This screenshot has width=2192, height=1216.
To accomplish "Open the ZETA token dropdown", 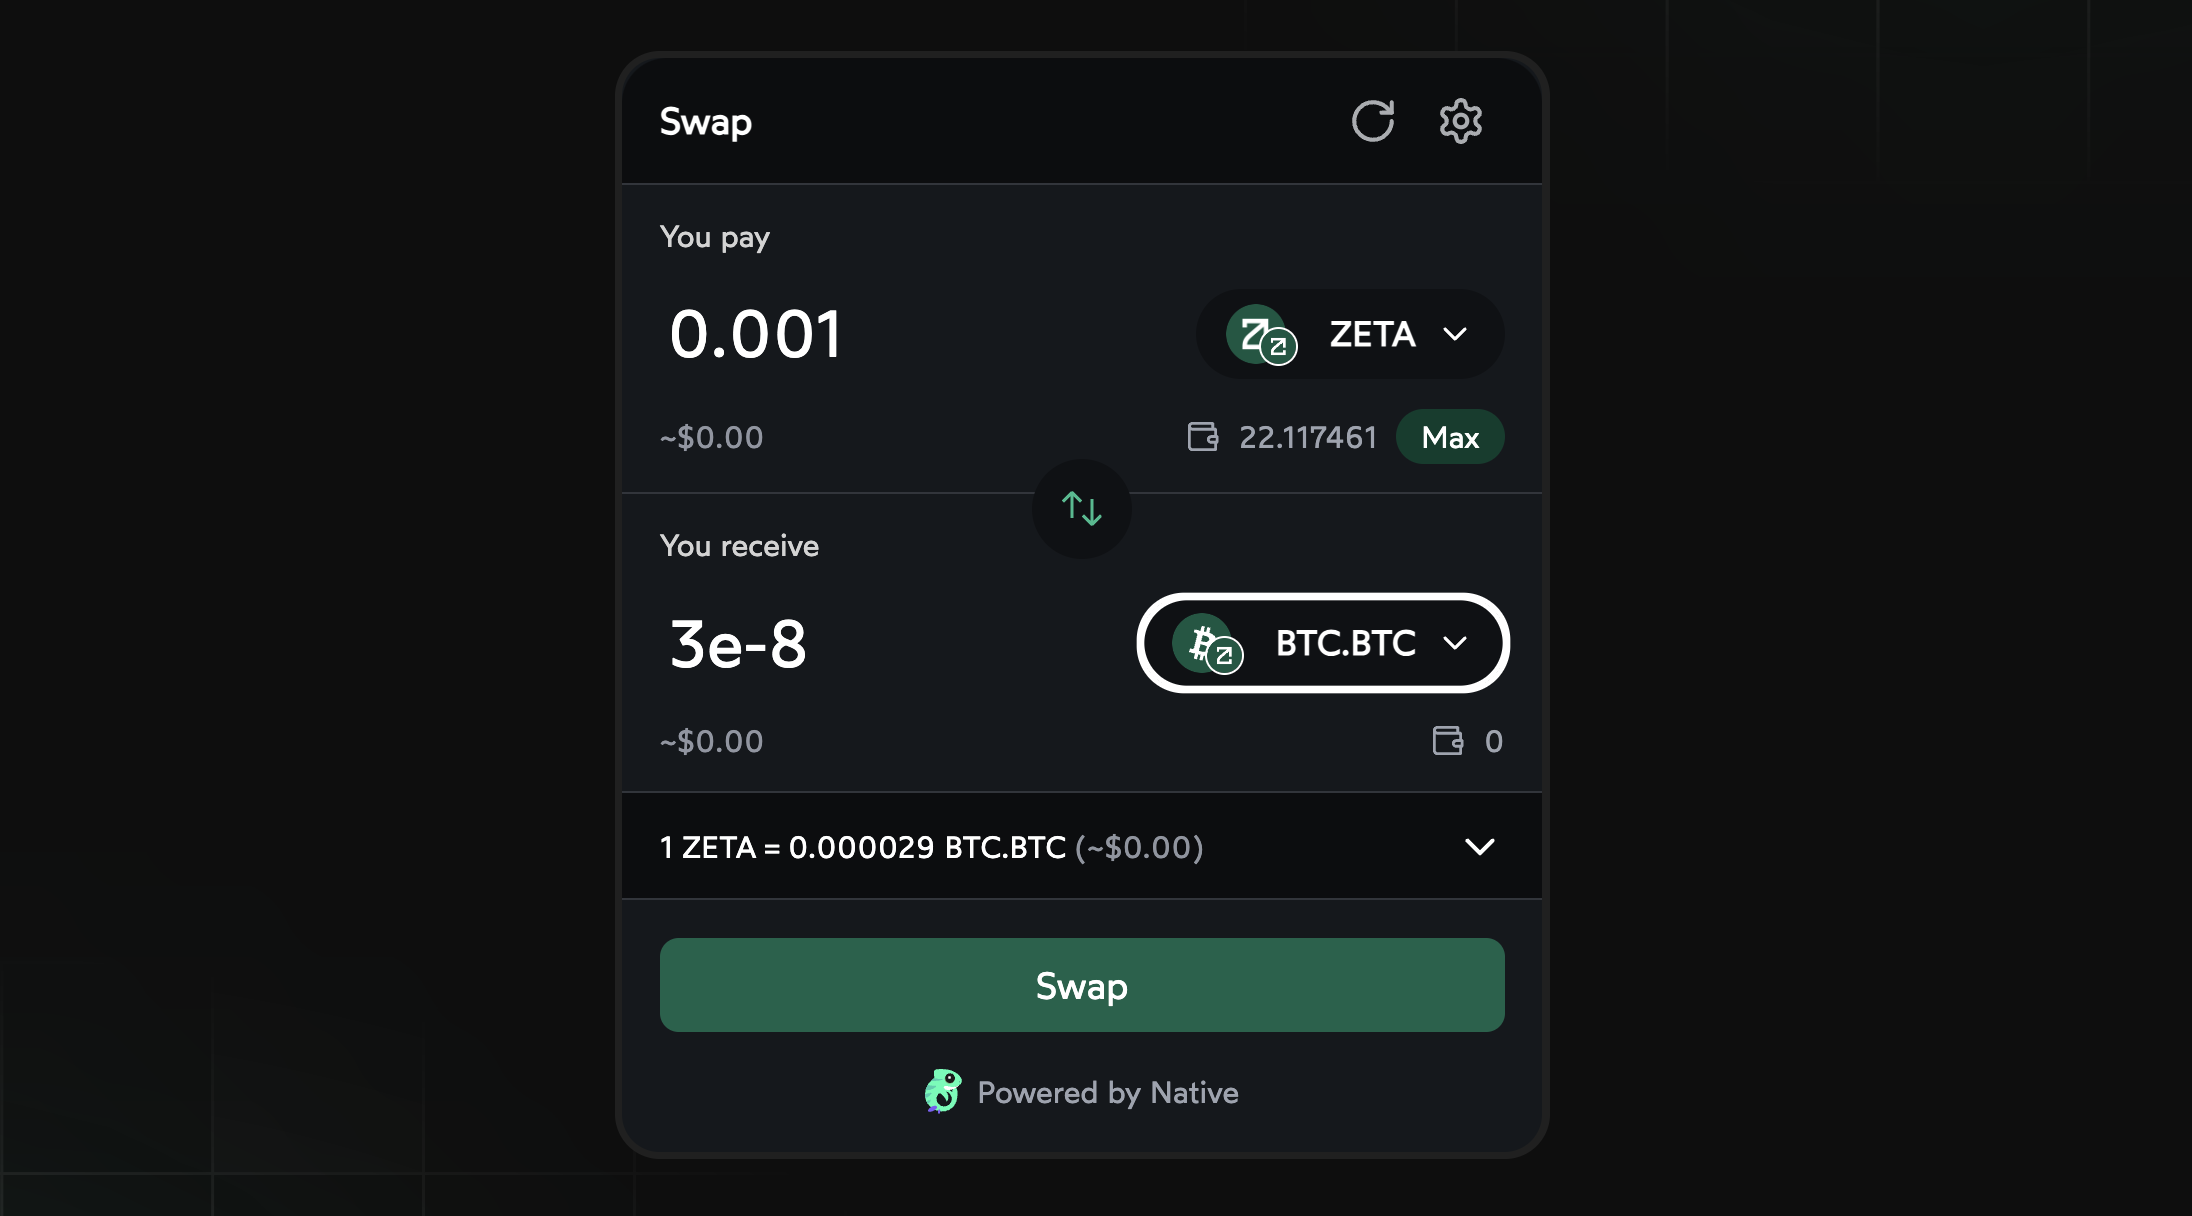I will (x=1454, y=334).
